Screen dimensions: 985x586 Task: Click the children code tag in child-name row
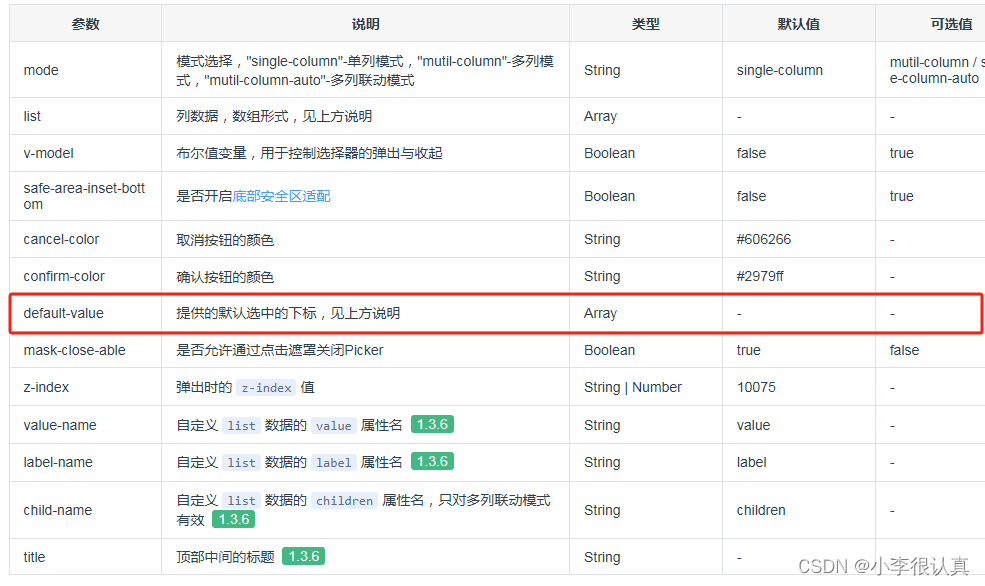pyautogui.click(x=344, y=500)
